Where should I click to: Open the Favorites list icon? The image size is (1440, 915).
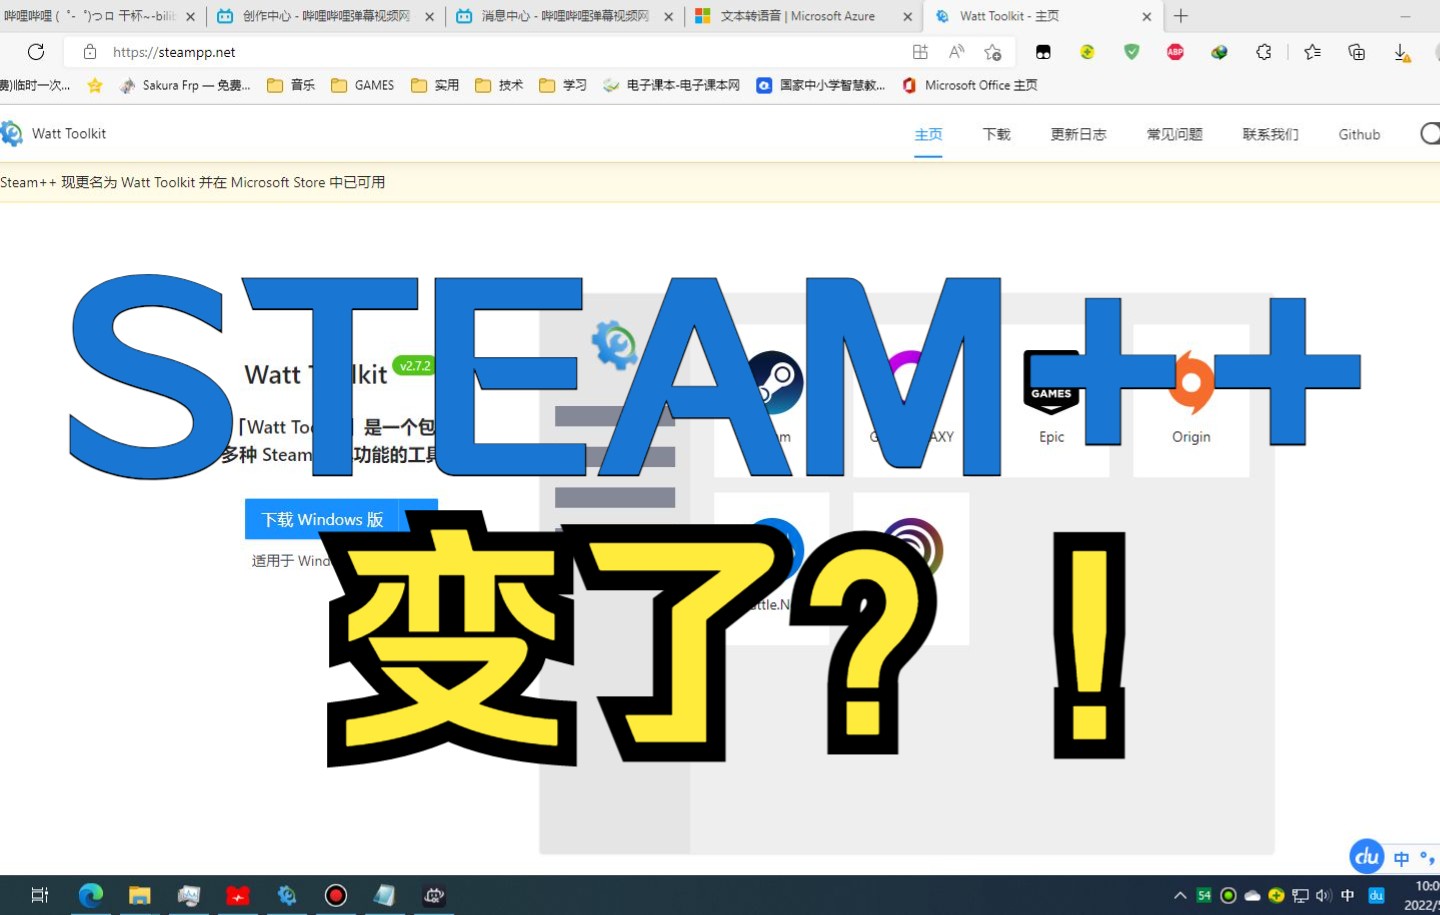(1312, 52)
